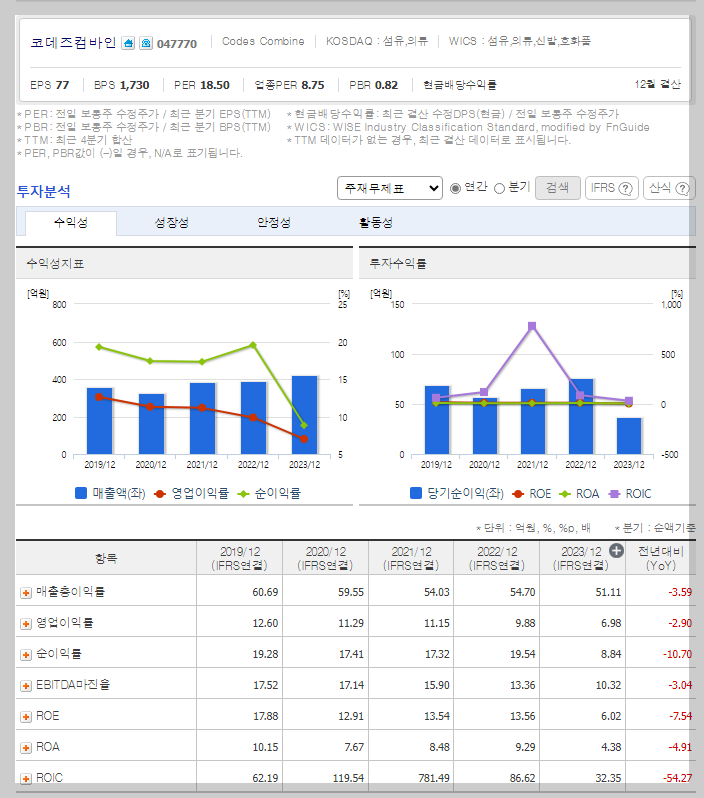Click the ROIC YoY value -54.27
This screenshot has width=704, height=798.
677,778
